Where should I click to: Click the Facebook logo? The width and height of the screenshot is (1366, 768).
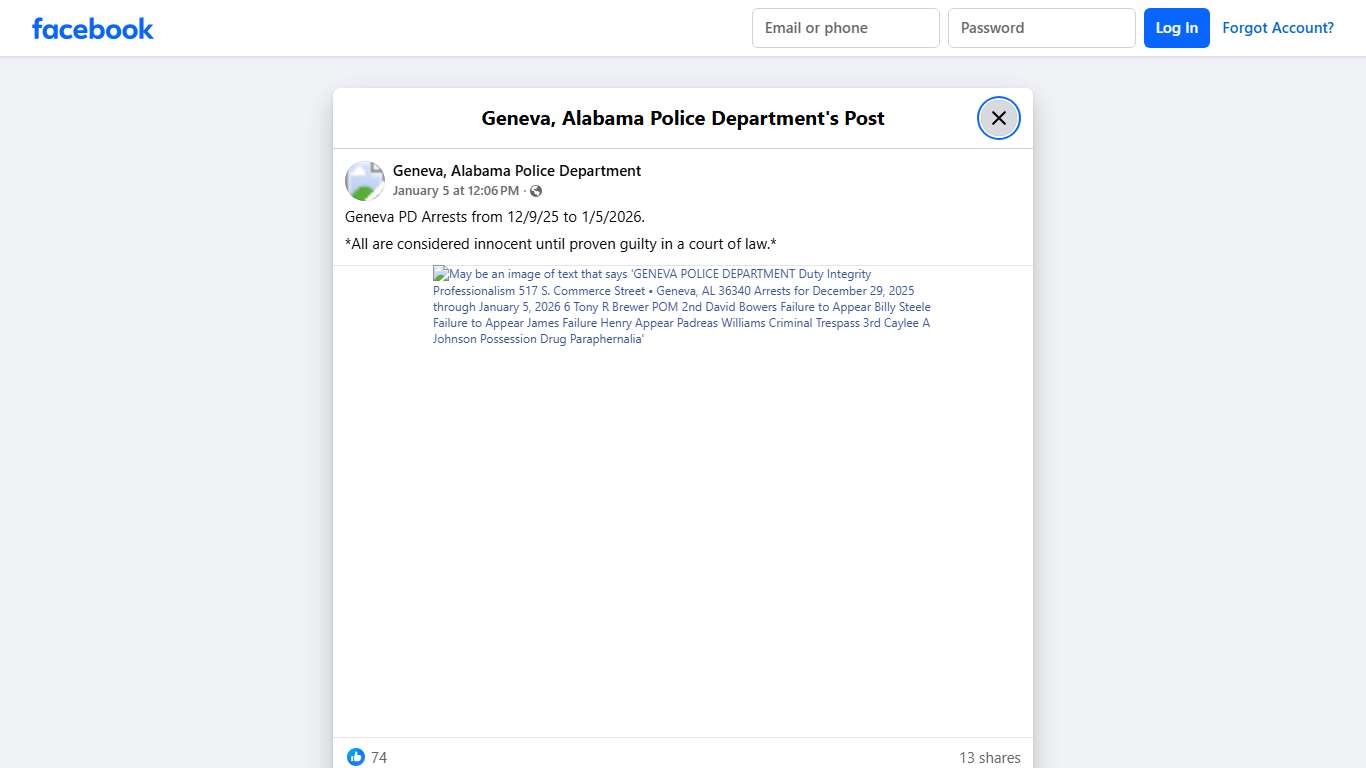pyautogui.click(x=92, y=28)
